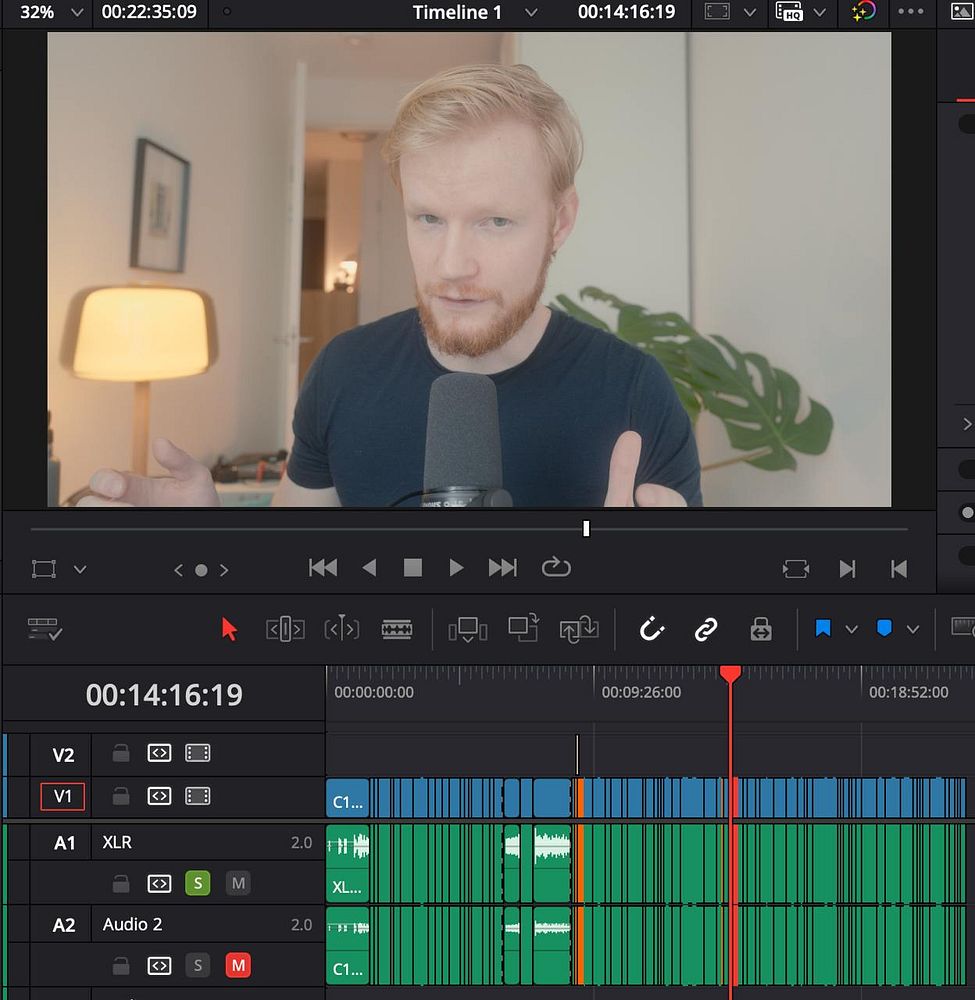The image size is (975, 1000).
Task: Select the first C1 video clip on V1
Action: [348, 798]
